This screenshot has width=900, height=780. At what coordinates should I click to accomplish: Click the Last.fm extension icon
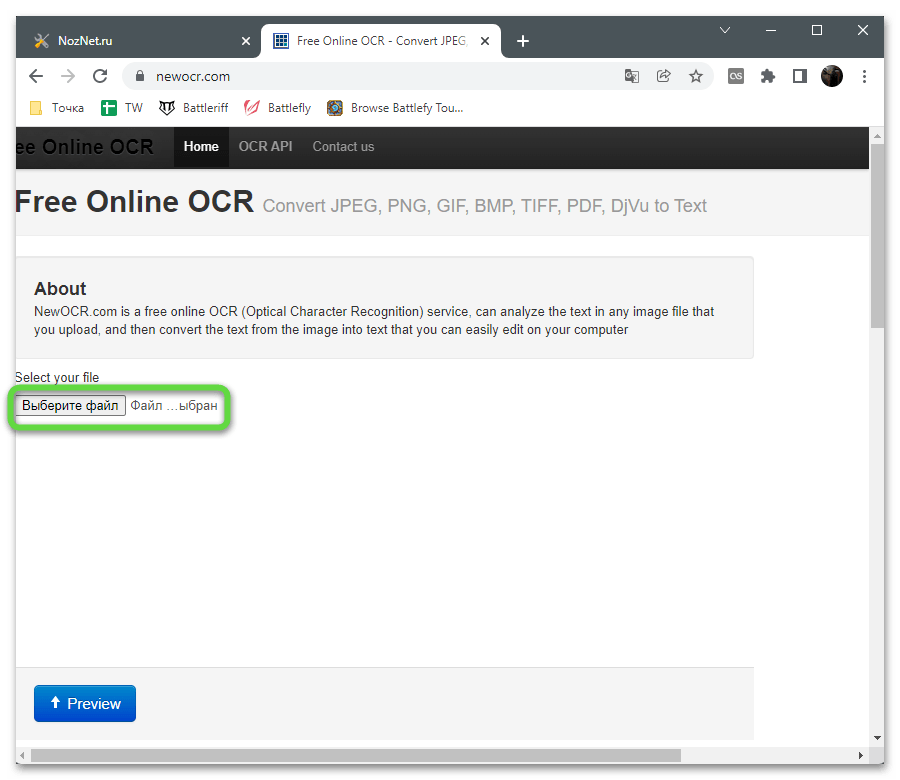pos(736,76)
